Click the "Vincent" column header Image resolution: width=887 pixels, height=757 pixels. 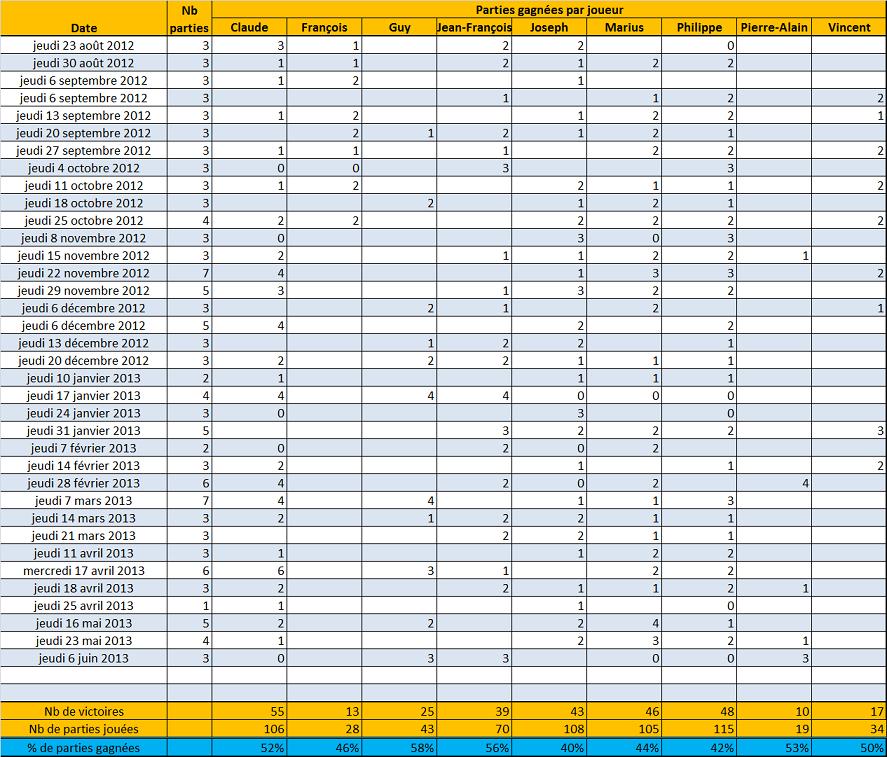(x=849, y=27)
